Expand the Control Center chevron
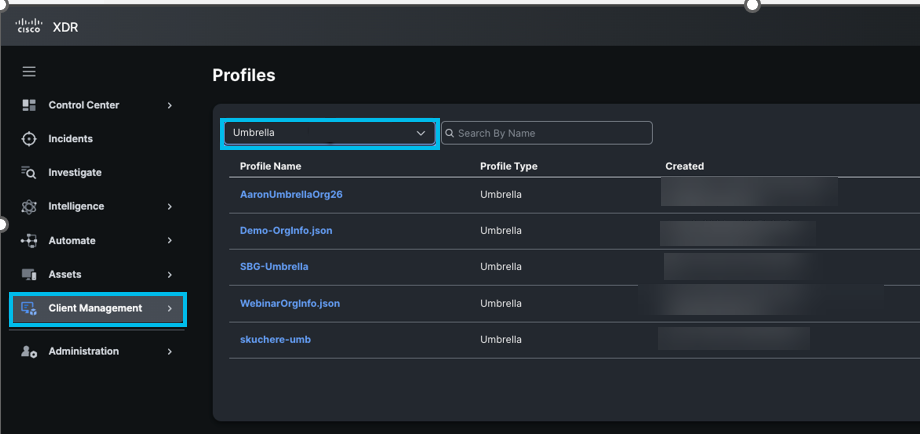Screen dimensions: 920x434 tap(170, 106)
